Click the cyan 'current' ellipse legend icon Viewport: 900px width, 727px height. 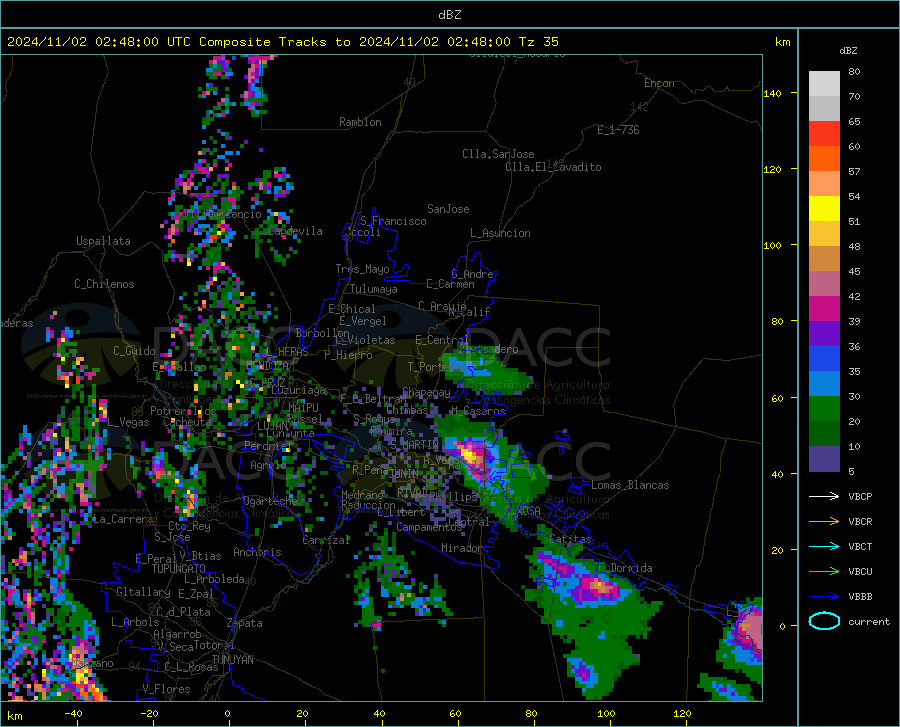(x=824, y=621)
